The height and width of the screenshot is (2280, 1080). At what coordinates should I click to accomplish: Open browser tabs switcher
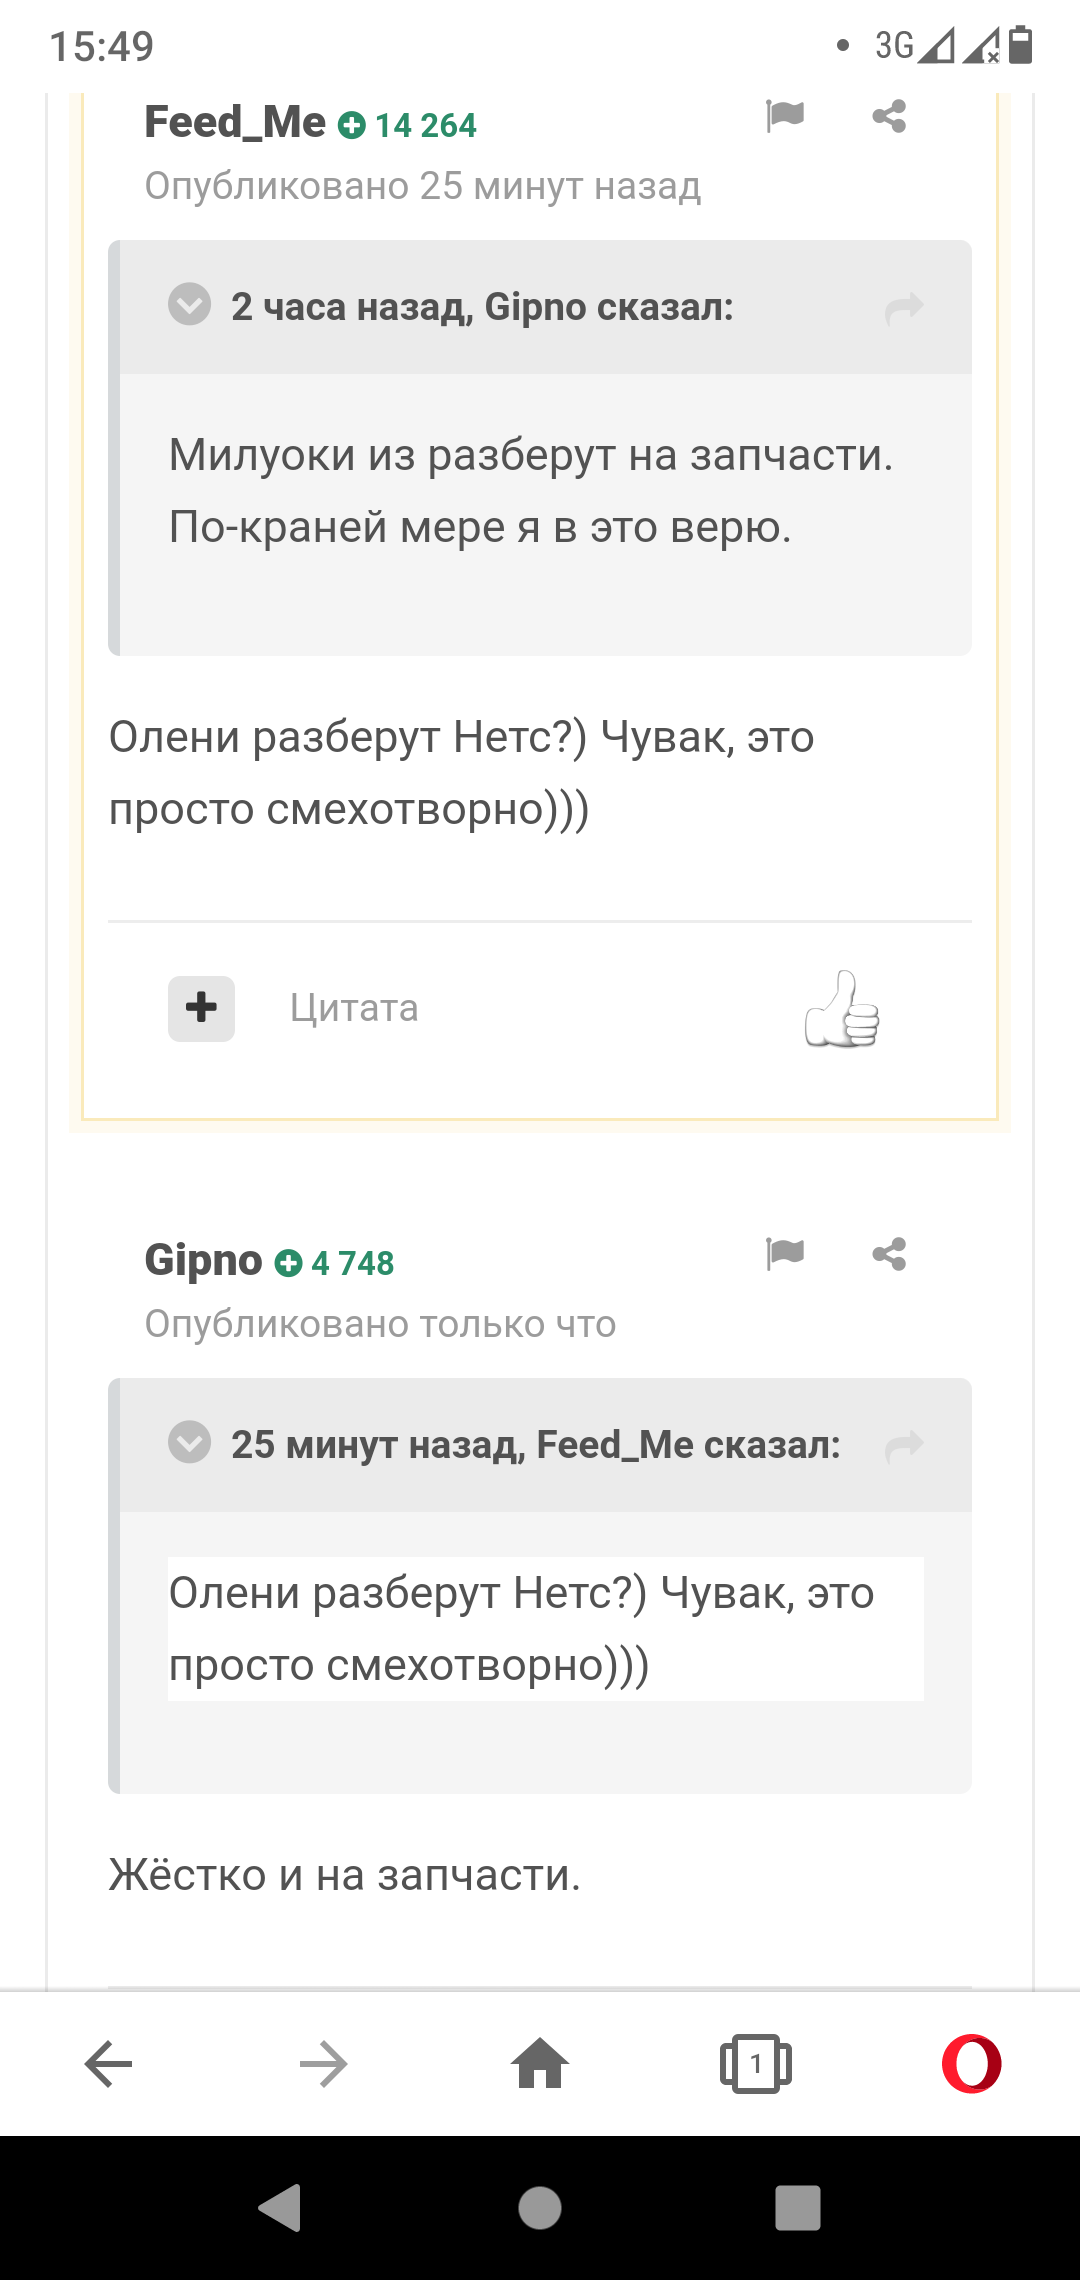click(x=756, y=2064)
